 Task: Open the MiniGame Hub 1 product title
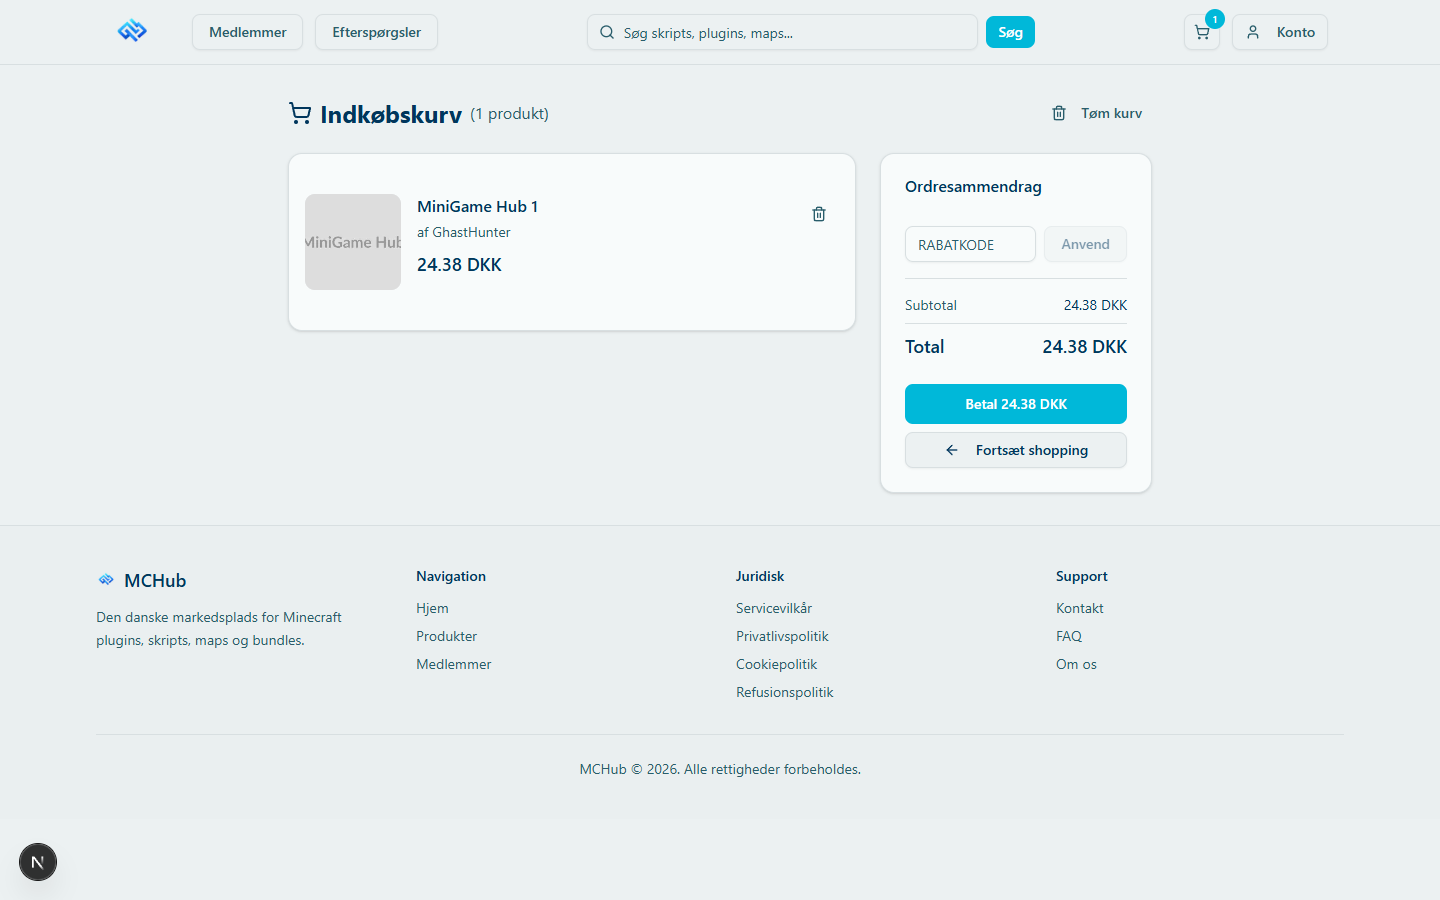coord(477,206)
